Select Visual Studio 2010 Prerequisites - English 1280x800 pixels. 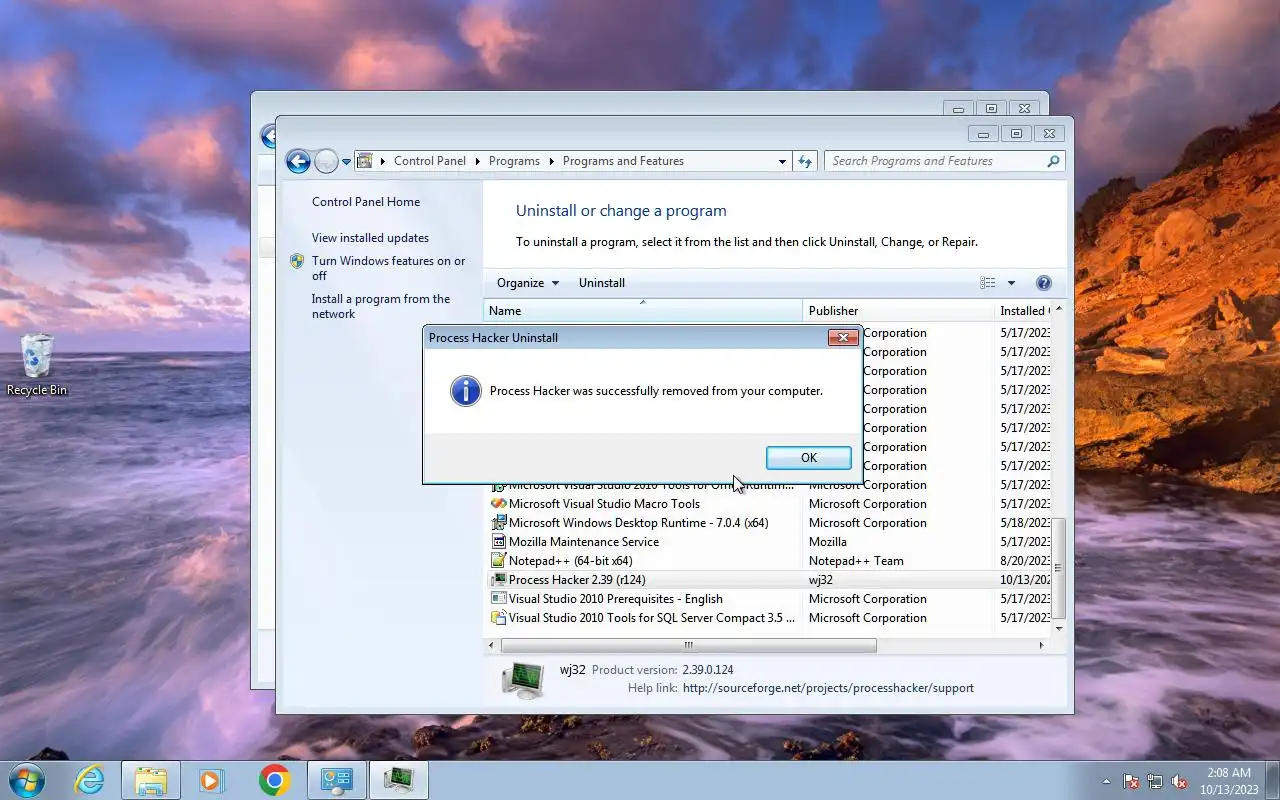point(768,599)
